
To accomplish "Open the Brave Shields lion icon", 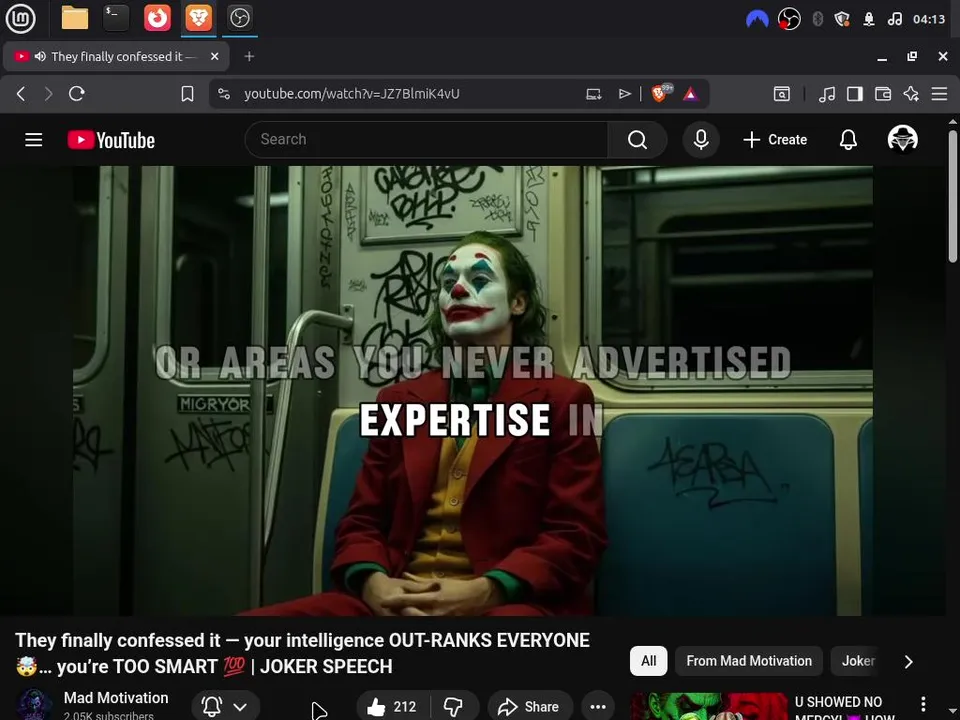I will (x=661, y=93).
